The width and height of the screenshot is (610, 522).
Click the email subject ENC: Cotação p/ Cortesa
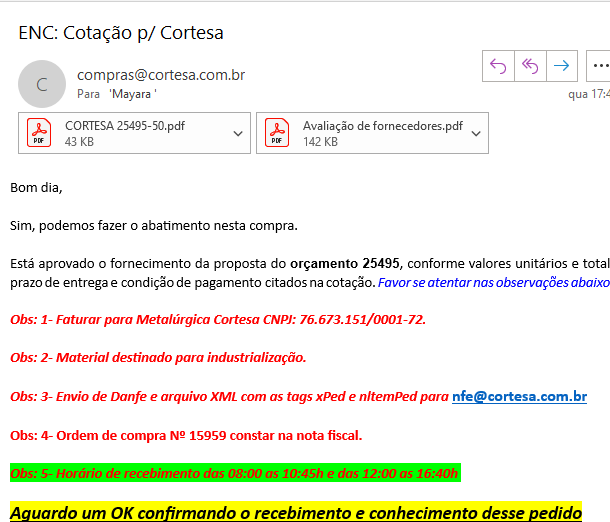[121, 33]
